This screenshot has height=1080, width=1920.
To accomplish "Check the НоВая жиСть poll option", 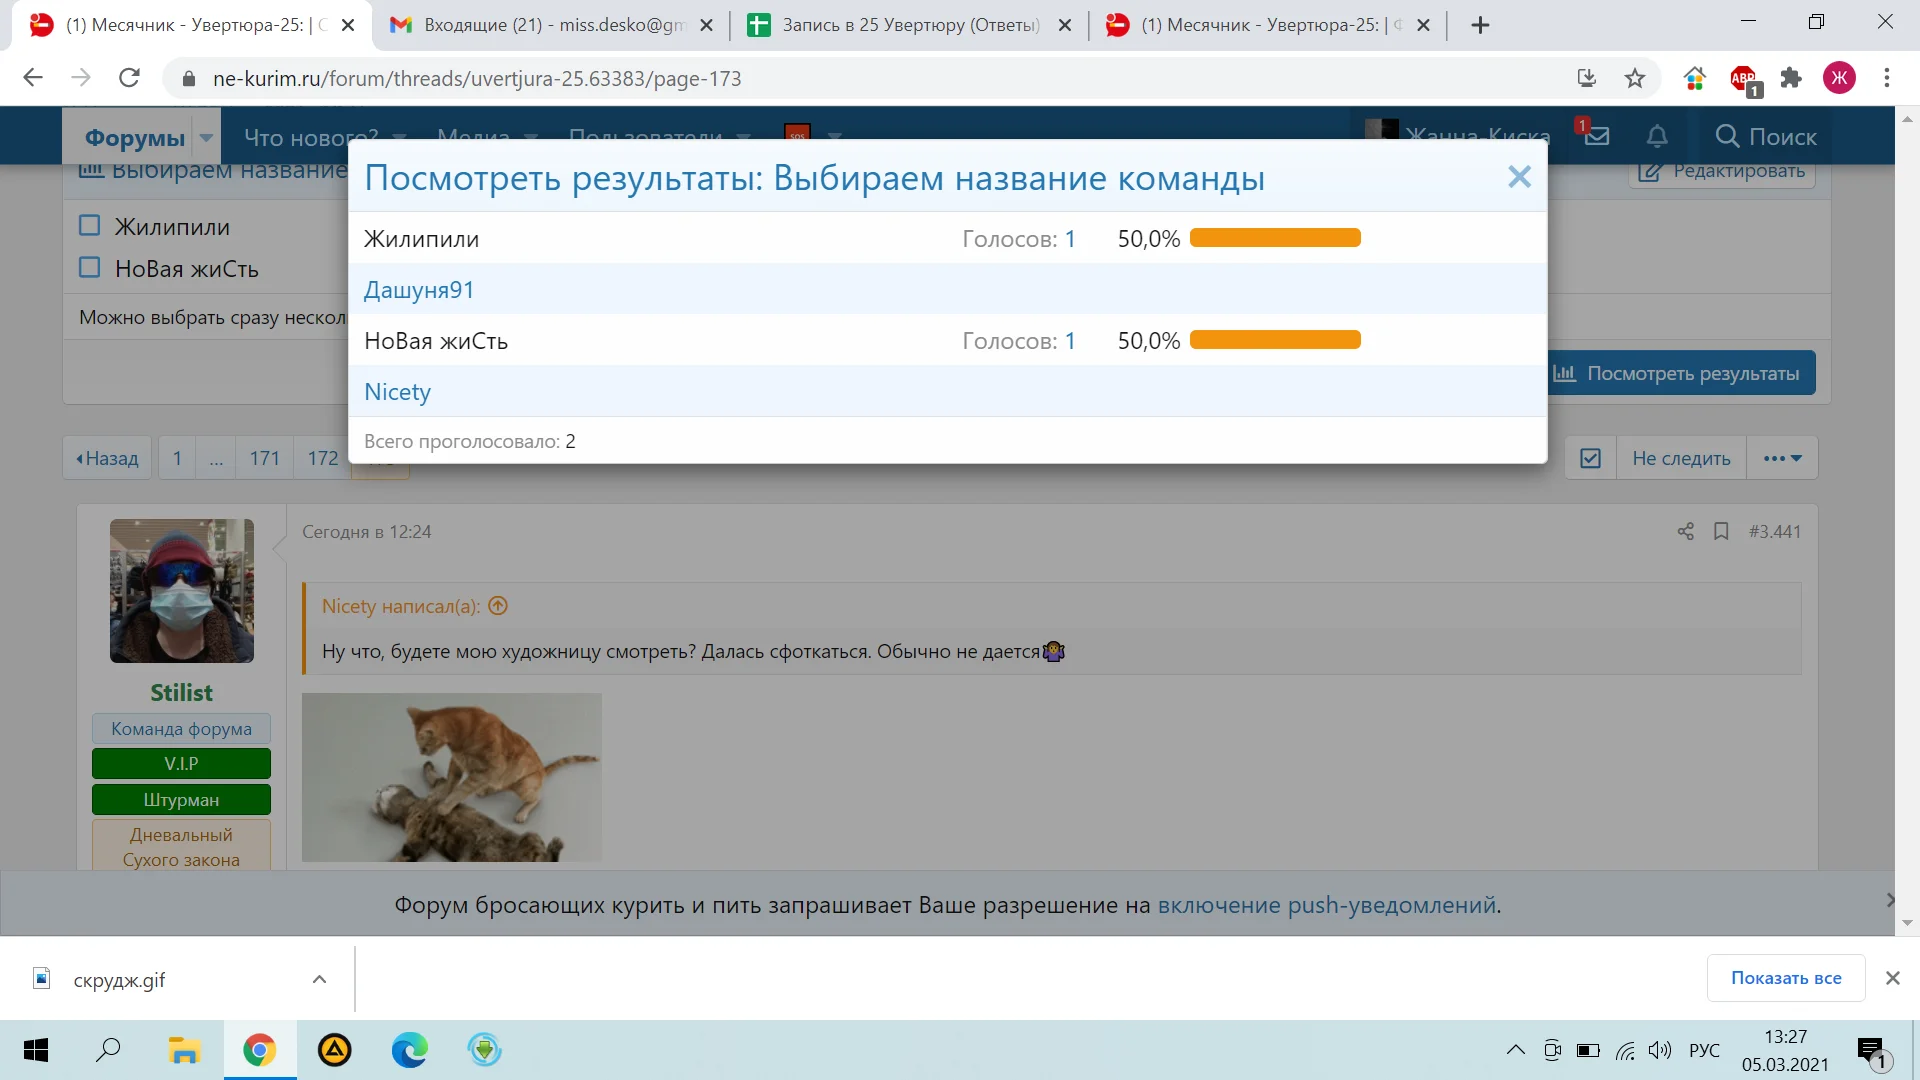I will point(90,266).
